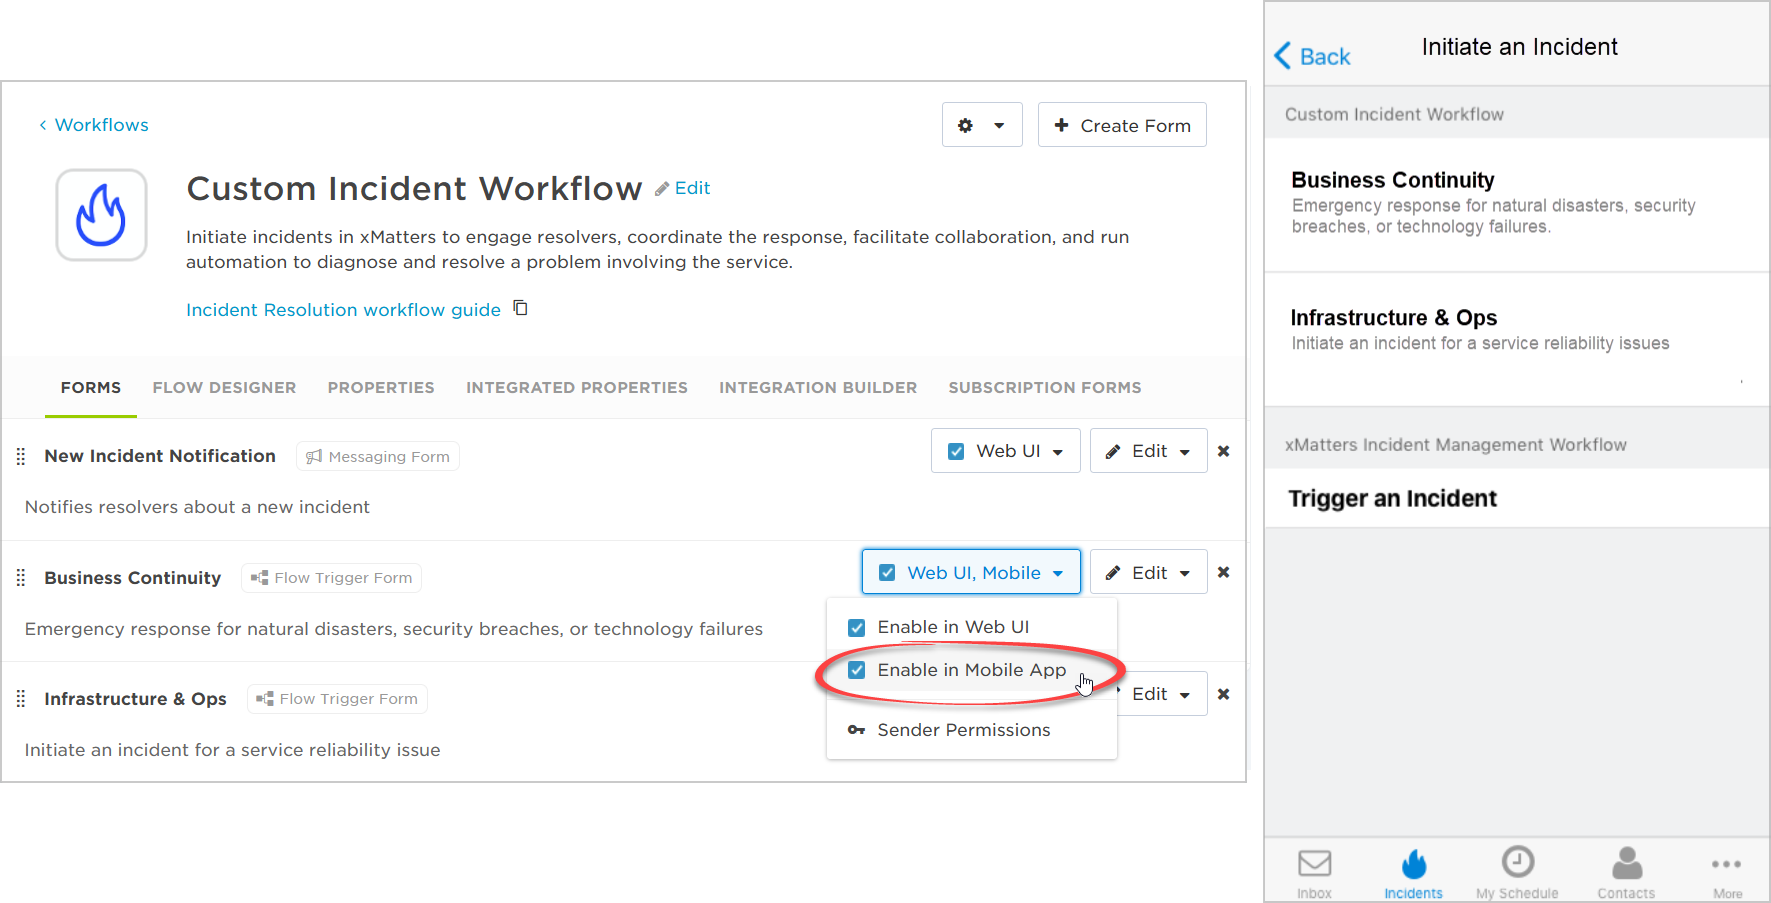The image size is (1771, 903).
Task: Click the Custom Incident Workflow mobile header
Action: pyautogui.click(x=1394, y=114)
